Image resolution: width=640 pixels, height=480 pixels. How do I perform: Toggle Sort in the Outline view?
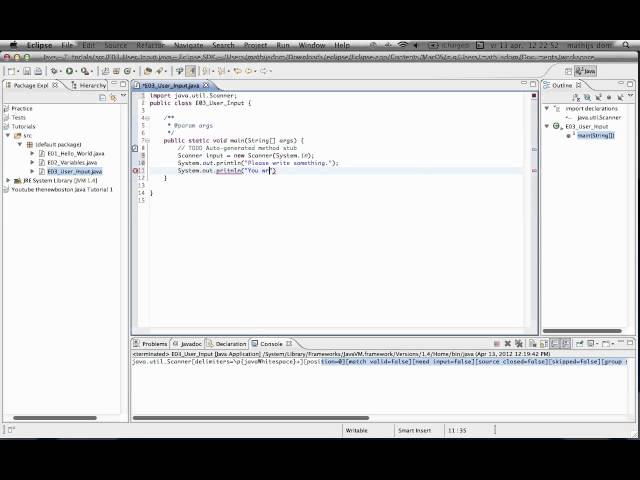(x=576, y=97)
